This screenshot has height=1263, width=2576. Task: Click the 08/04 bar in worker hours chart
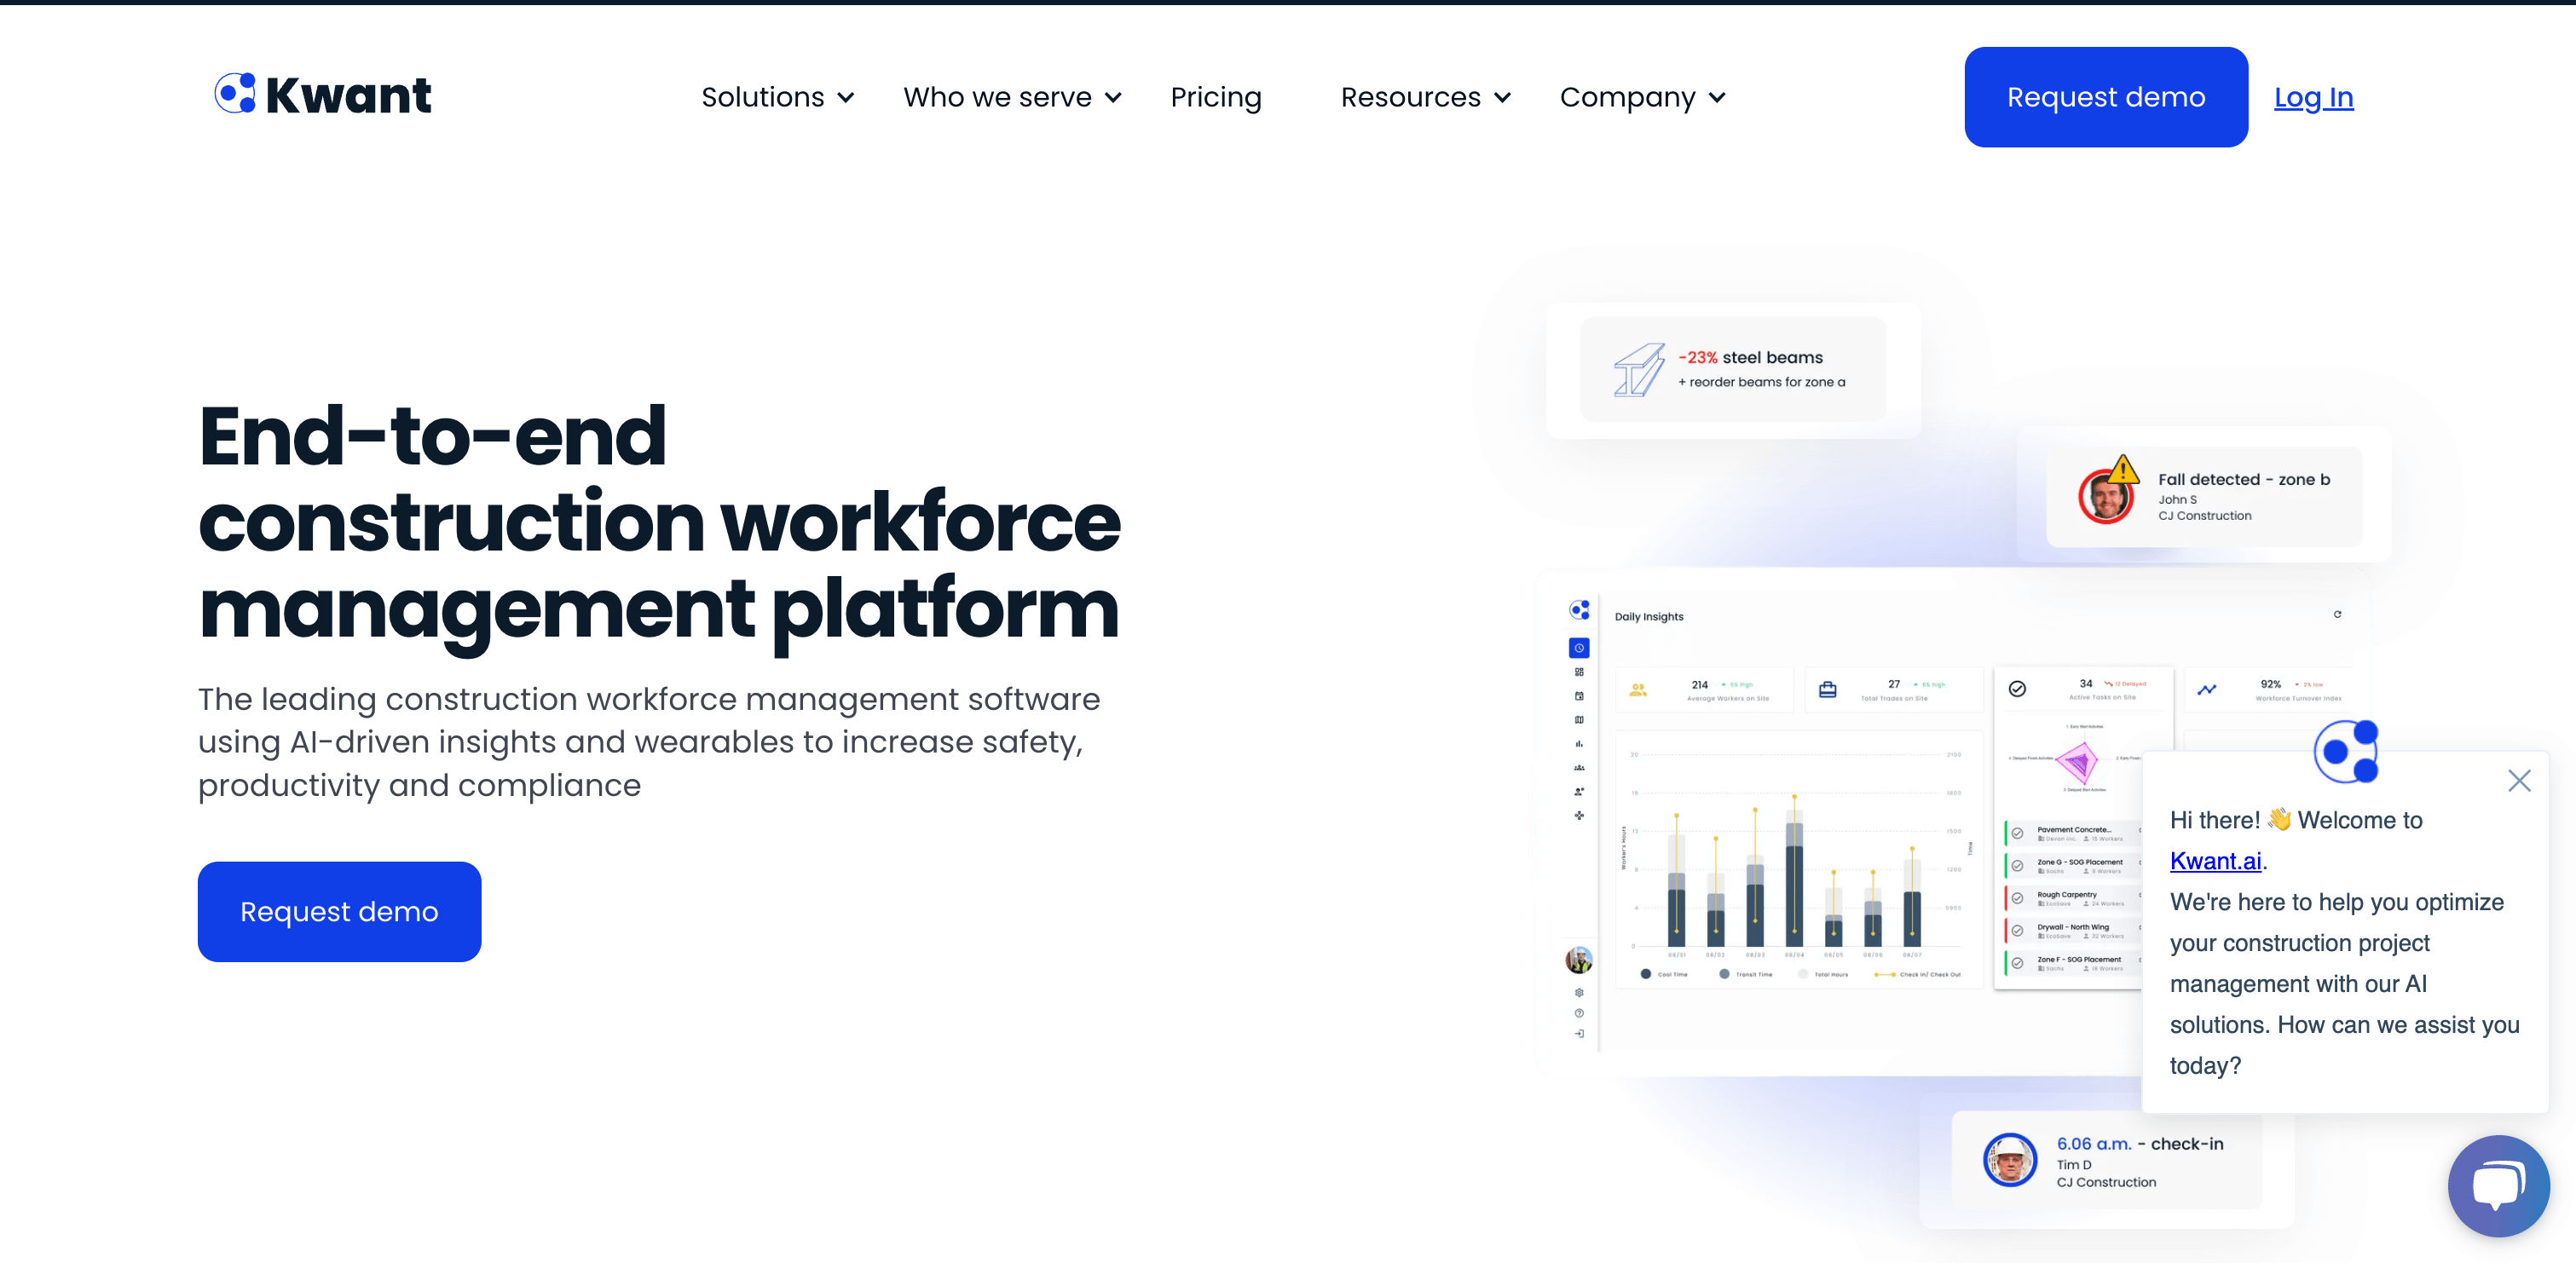click(x=1794, y=879)
